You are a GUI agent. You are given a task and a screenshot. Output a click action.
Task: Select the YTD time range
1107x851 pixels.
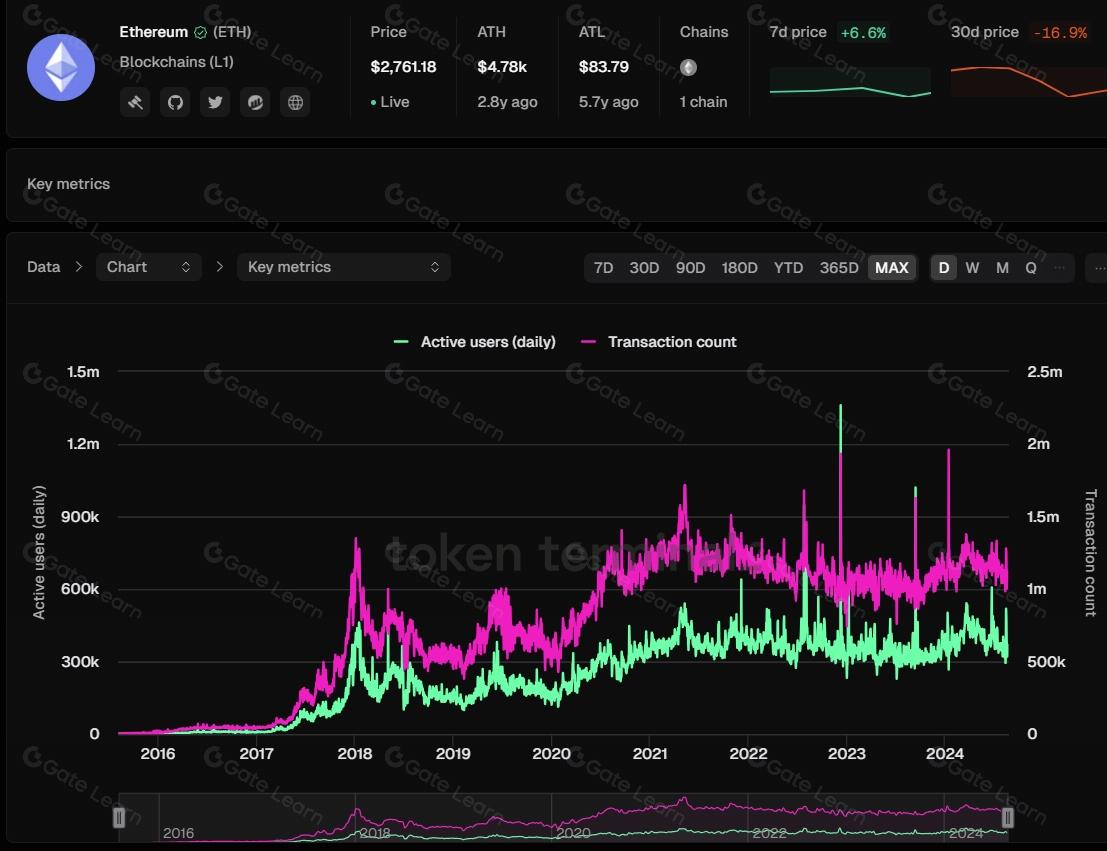[788, 268]
